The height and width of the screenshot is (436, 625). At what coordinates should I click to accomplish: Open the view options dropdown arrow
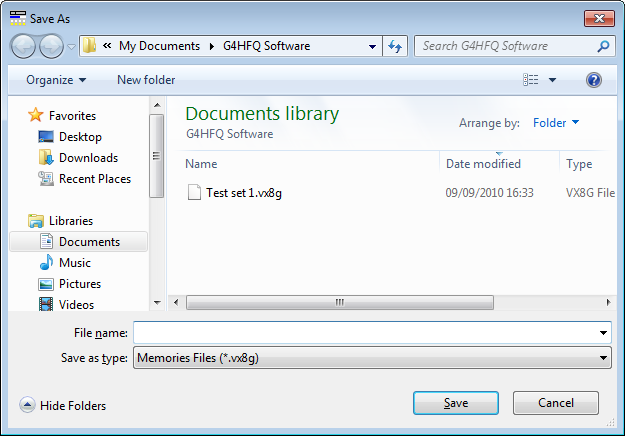pyautogui.click(x=552, y=80)
